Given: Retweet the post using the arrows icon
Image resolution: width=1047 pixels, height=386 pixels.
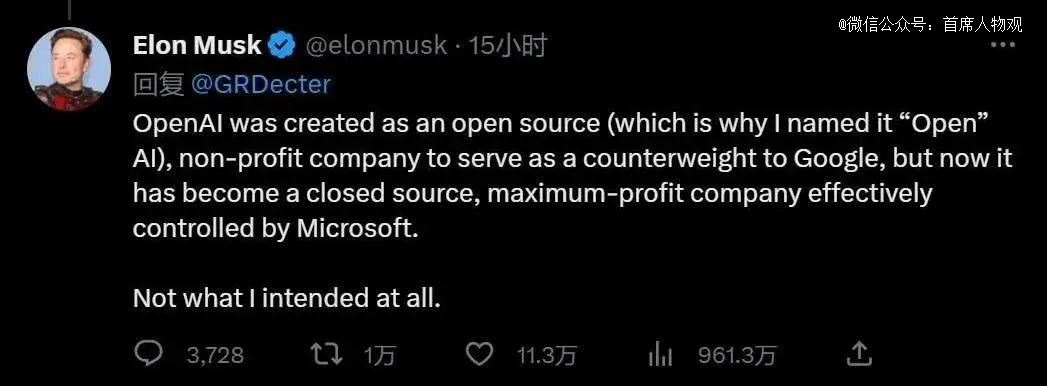Looking at the screenshot, I should 328,354.
